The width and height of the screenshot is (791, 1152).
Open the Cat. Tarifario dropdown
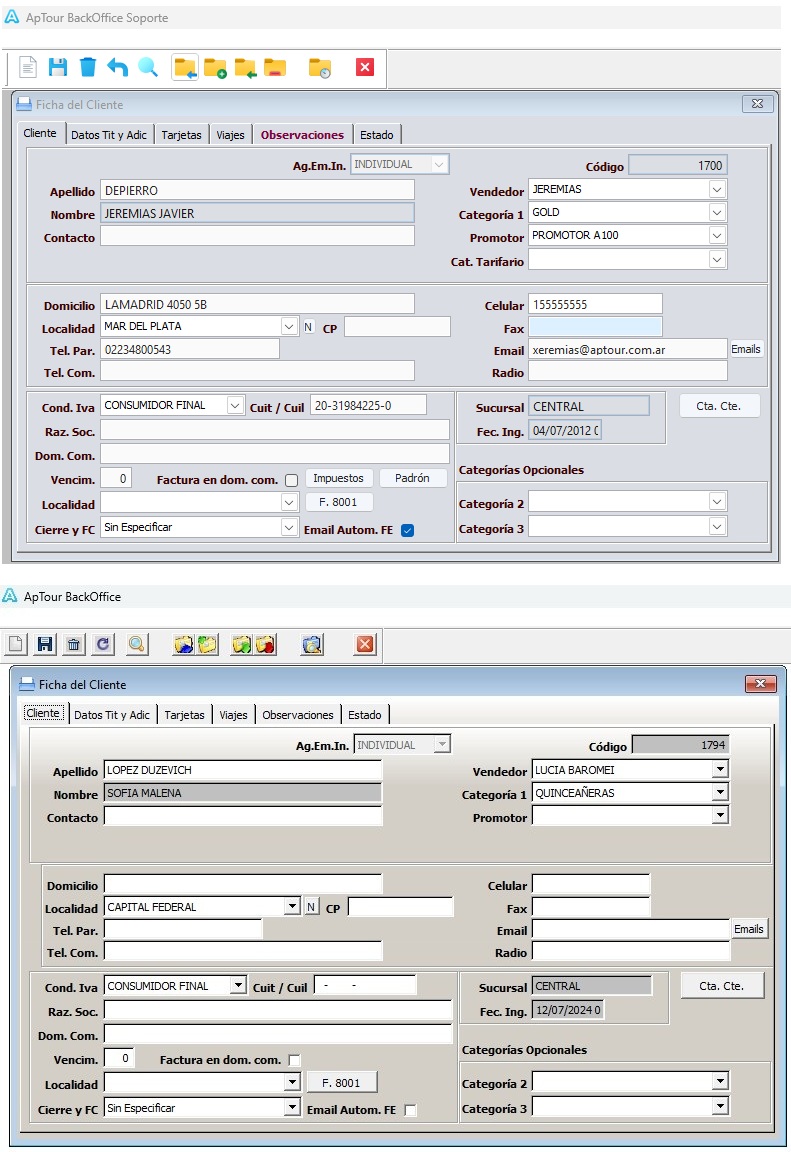[717, 259]
